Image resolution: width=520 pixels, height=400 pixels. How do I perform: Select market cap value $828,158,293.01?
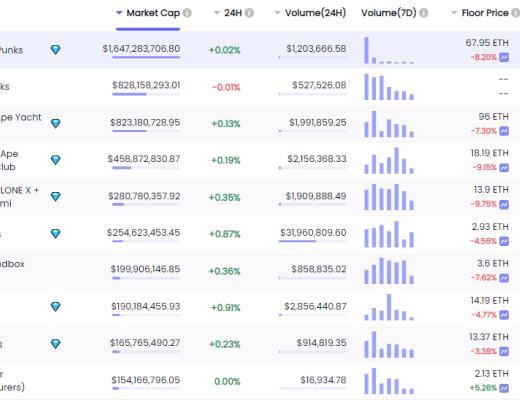[146, 85]
